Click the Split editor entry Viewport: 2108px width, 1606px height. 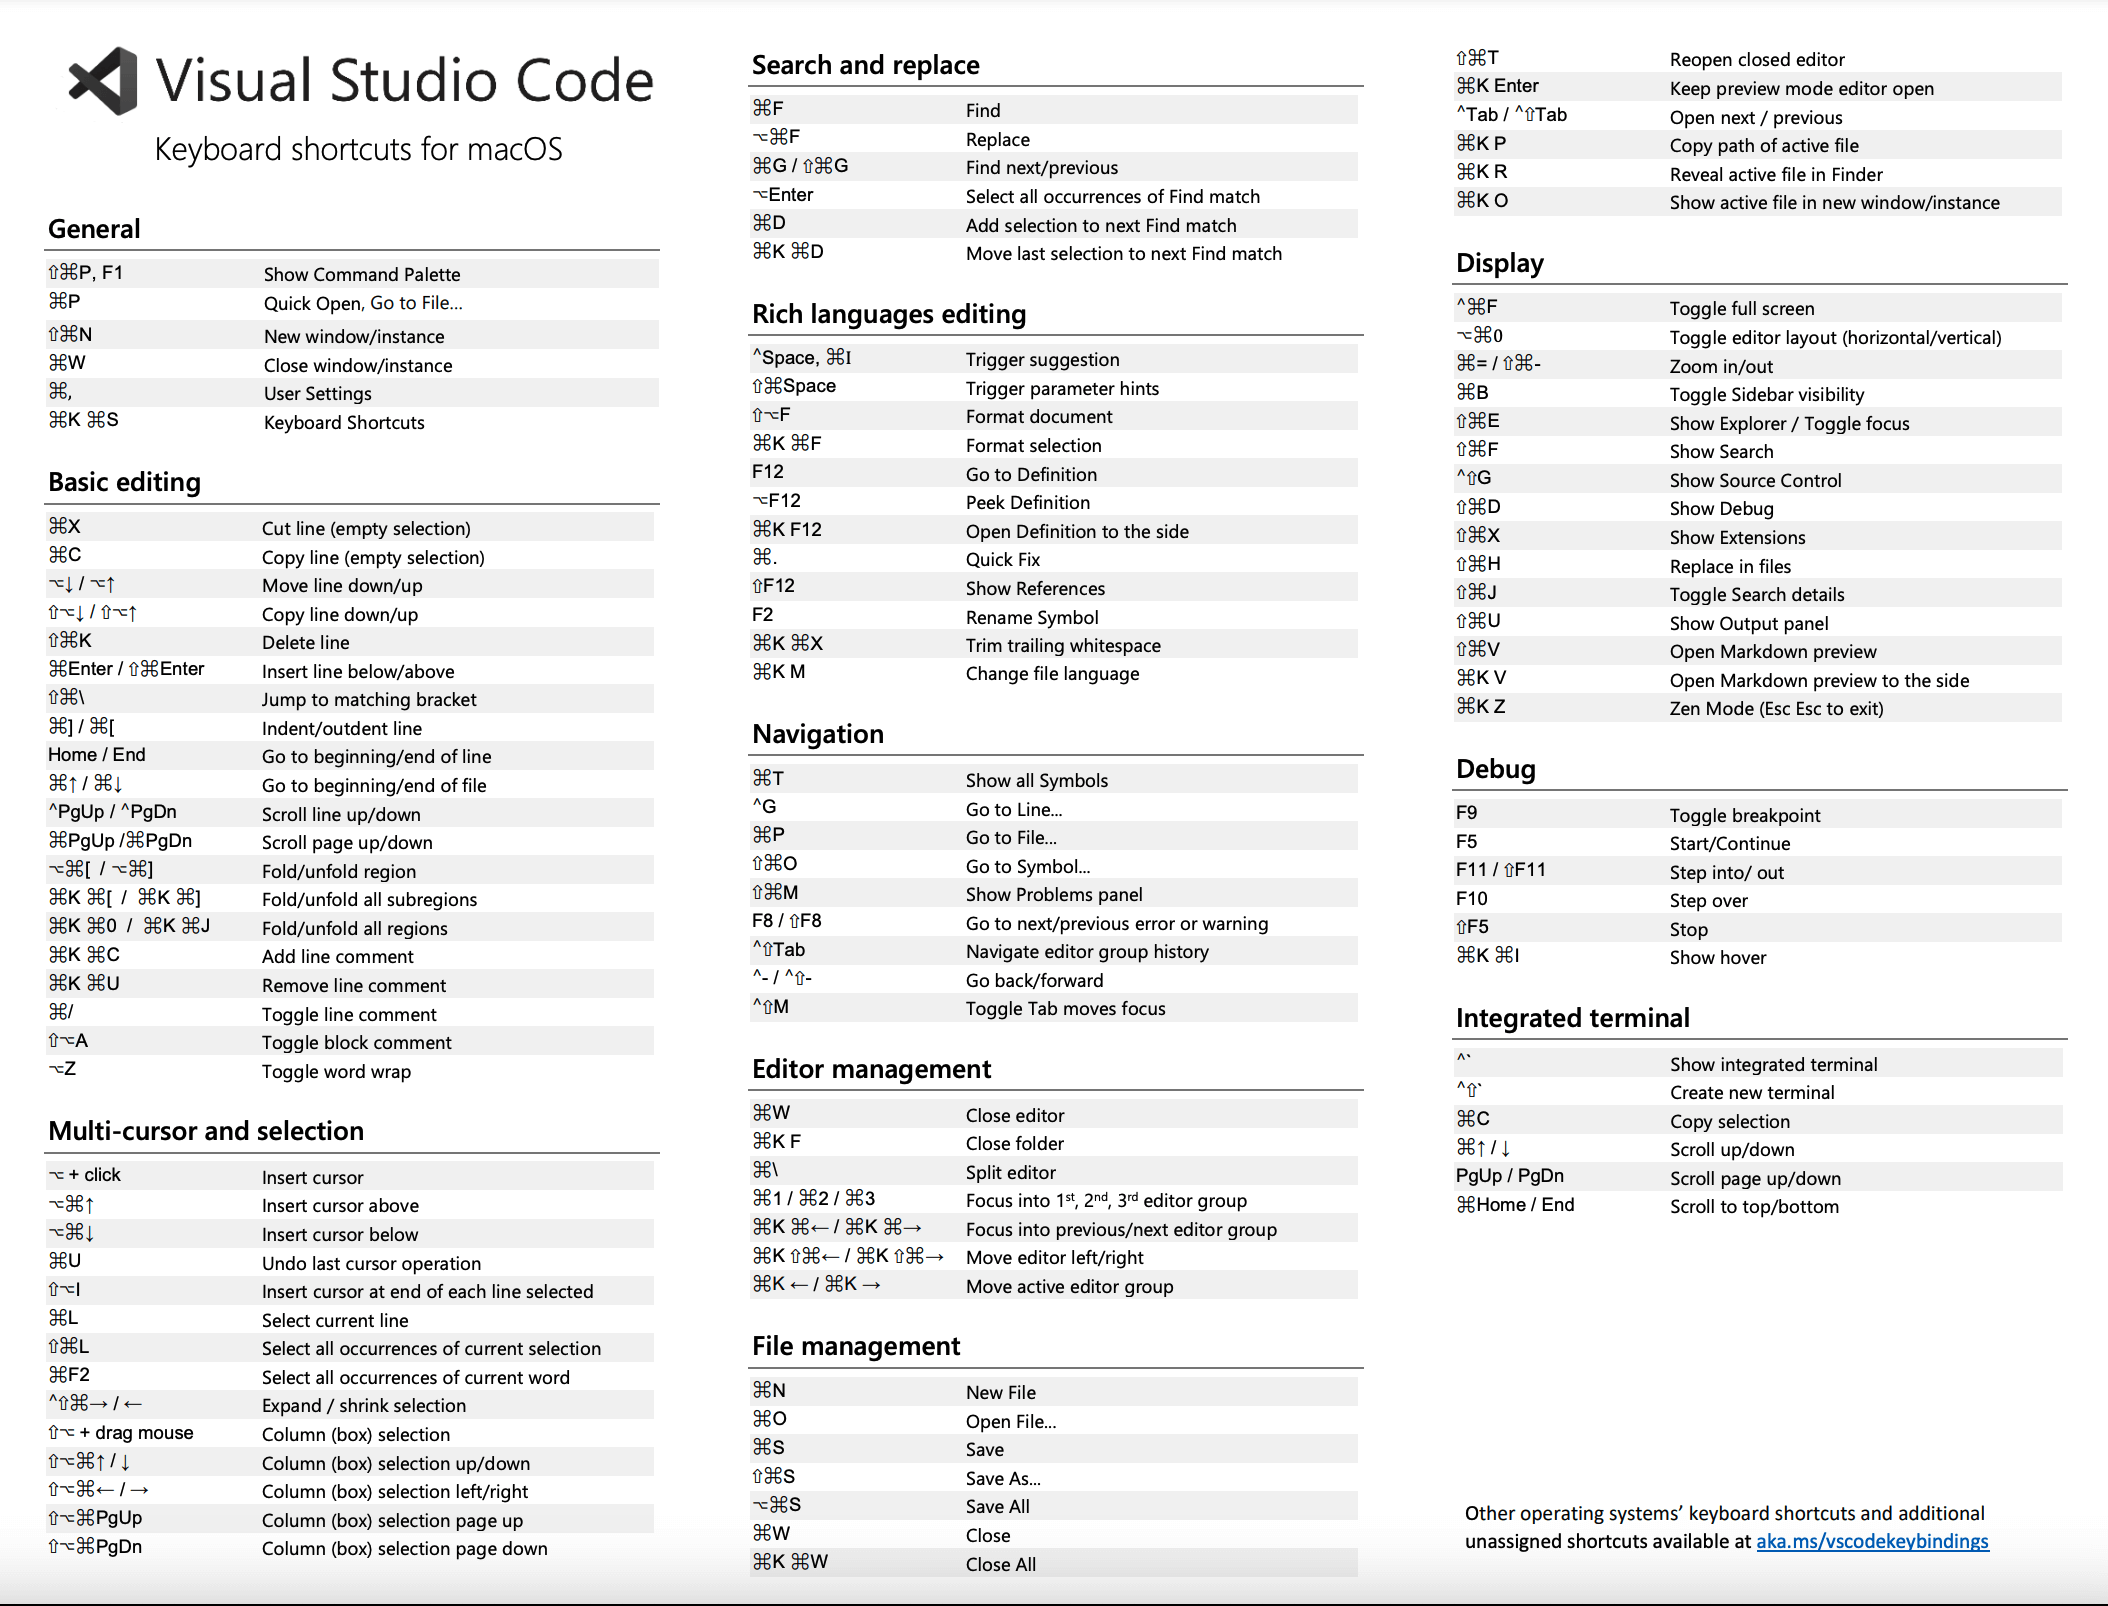(x=1010, y=1172)
